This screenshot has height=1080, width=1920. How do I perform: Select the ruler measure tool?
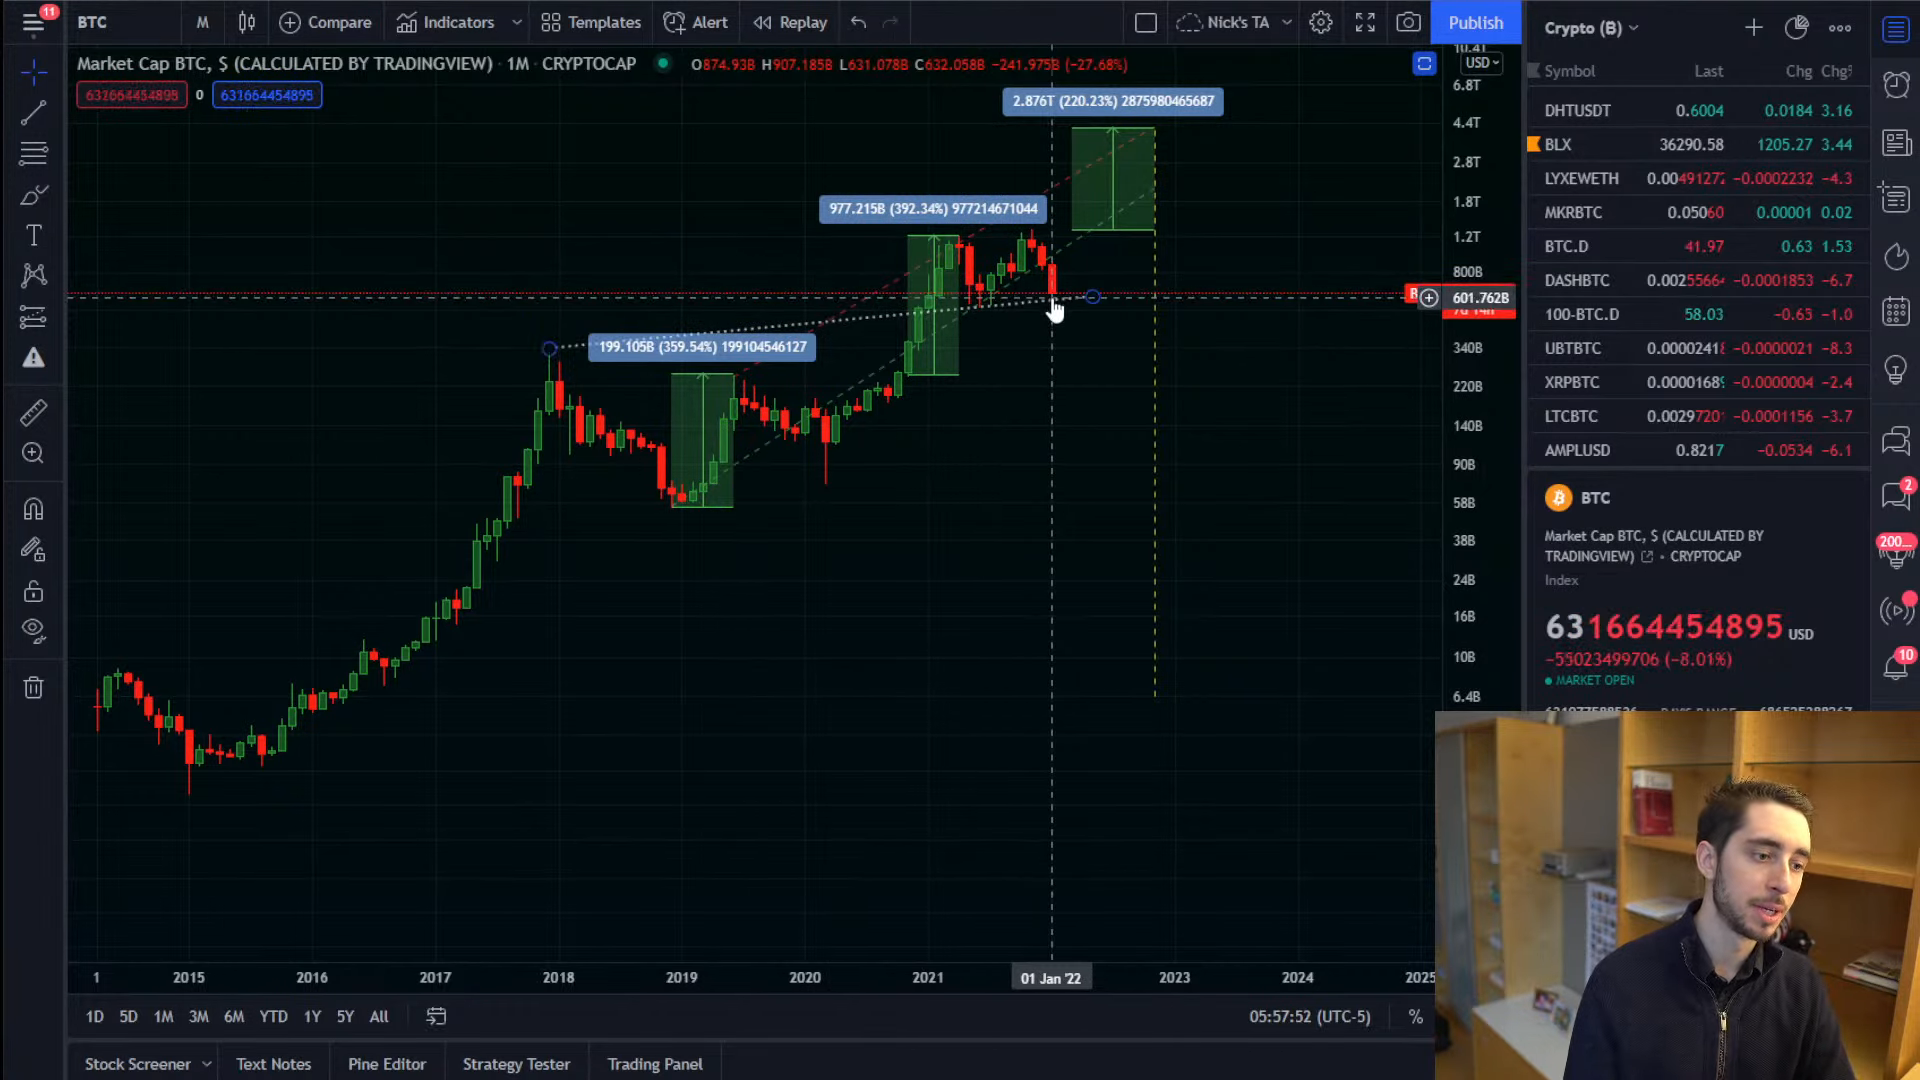(33, 412)
